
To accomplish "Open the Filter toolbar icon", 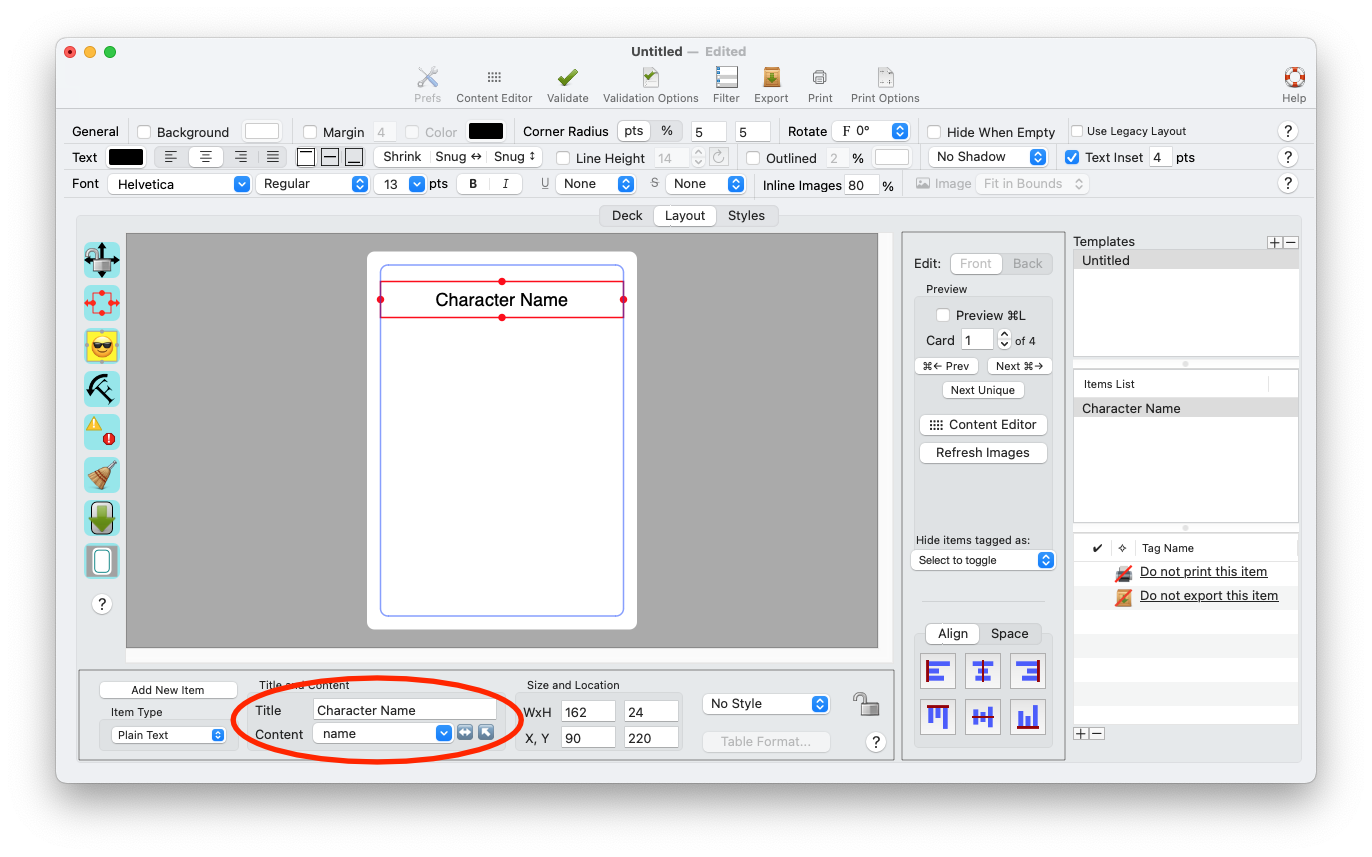I will [x=727, y=77].
